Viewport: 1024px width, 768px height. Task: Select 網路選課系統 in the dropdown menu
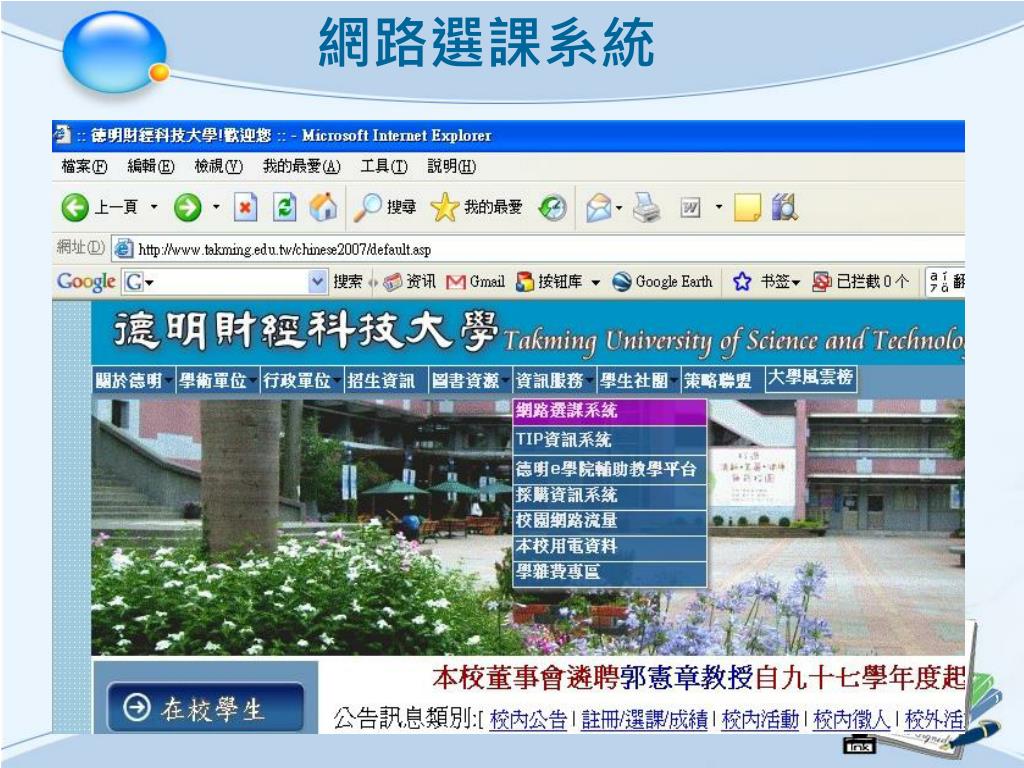coord(609,411)
